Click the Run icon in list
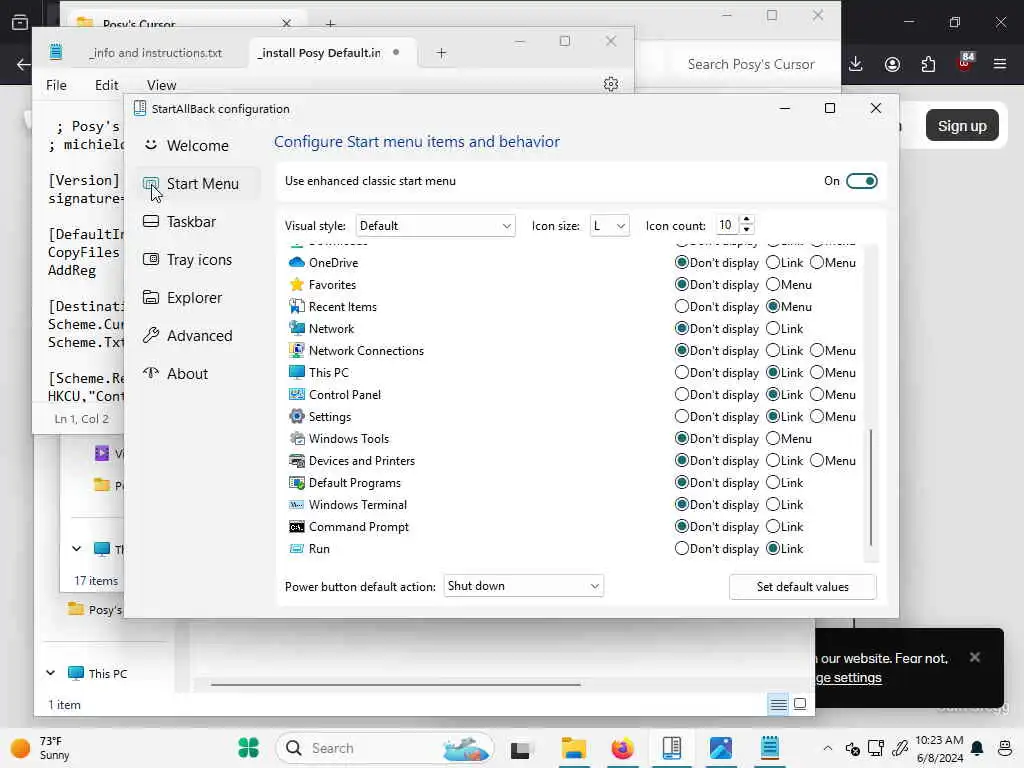Viewport: 1024px width, 768px height. pos(296,549)
